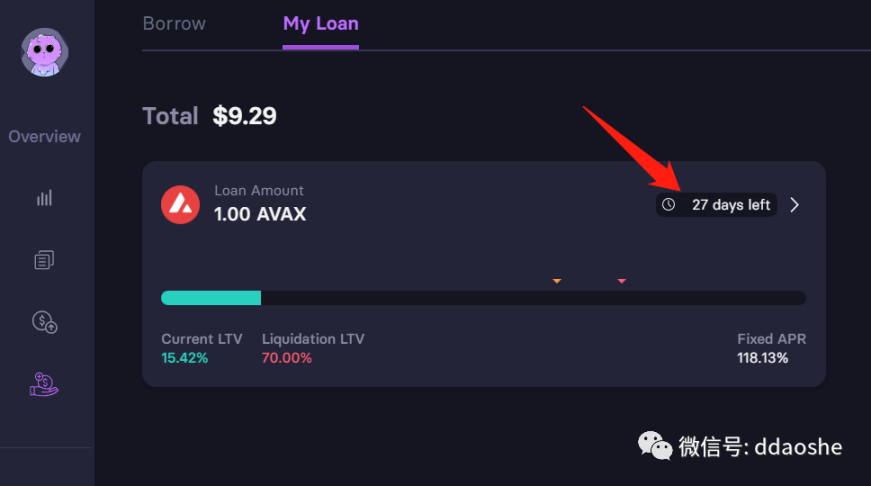Click the WeChat logo watermark
The height and width of the screenshot is (486, 871).
(x=656, y=446)
